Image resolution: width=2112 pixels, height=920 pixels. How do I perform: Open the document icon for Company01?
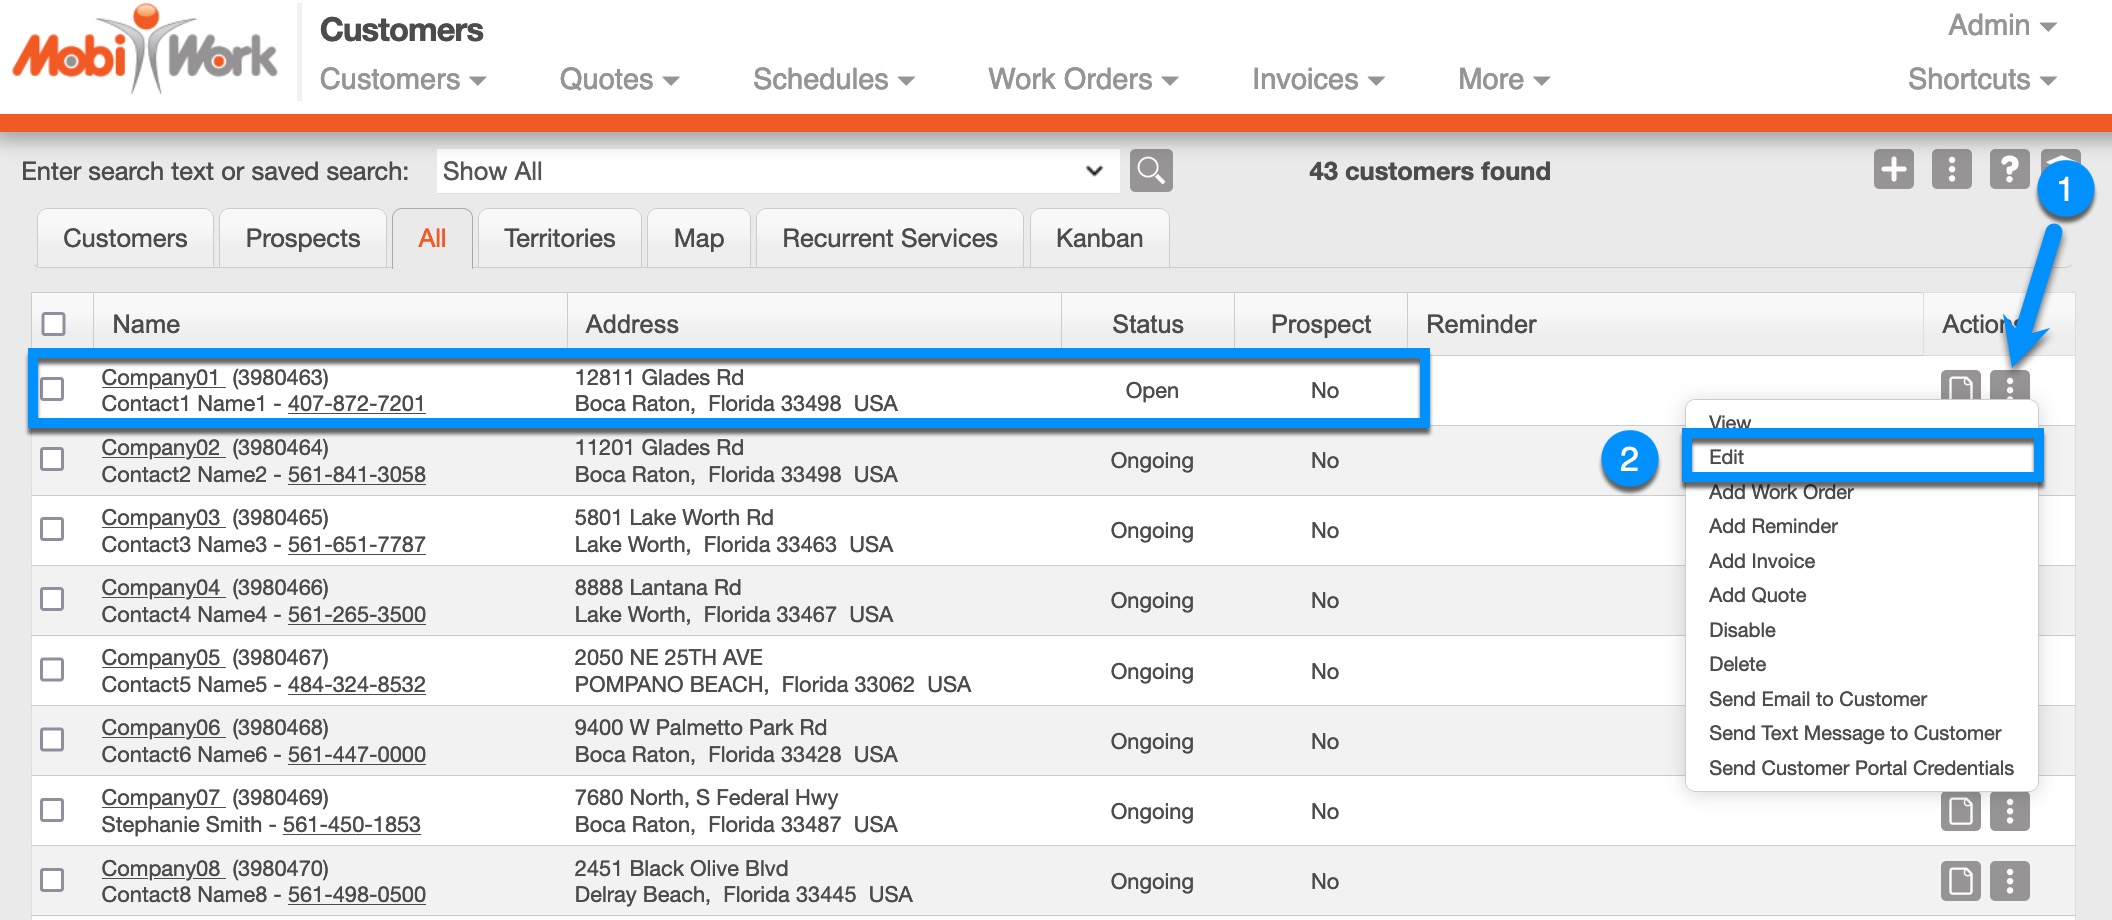point(1959,386)
